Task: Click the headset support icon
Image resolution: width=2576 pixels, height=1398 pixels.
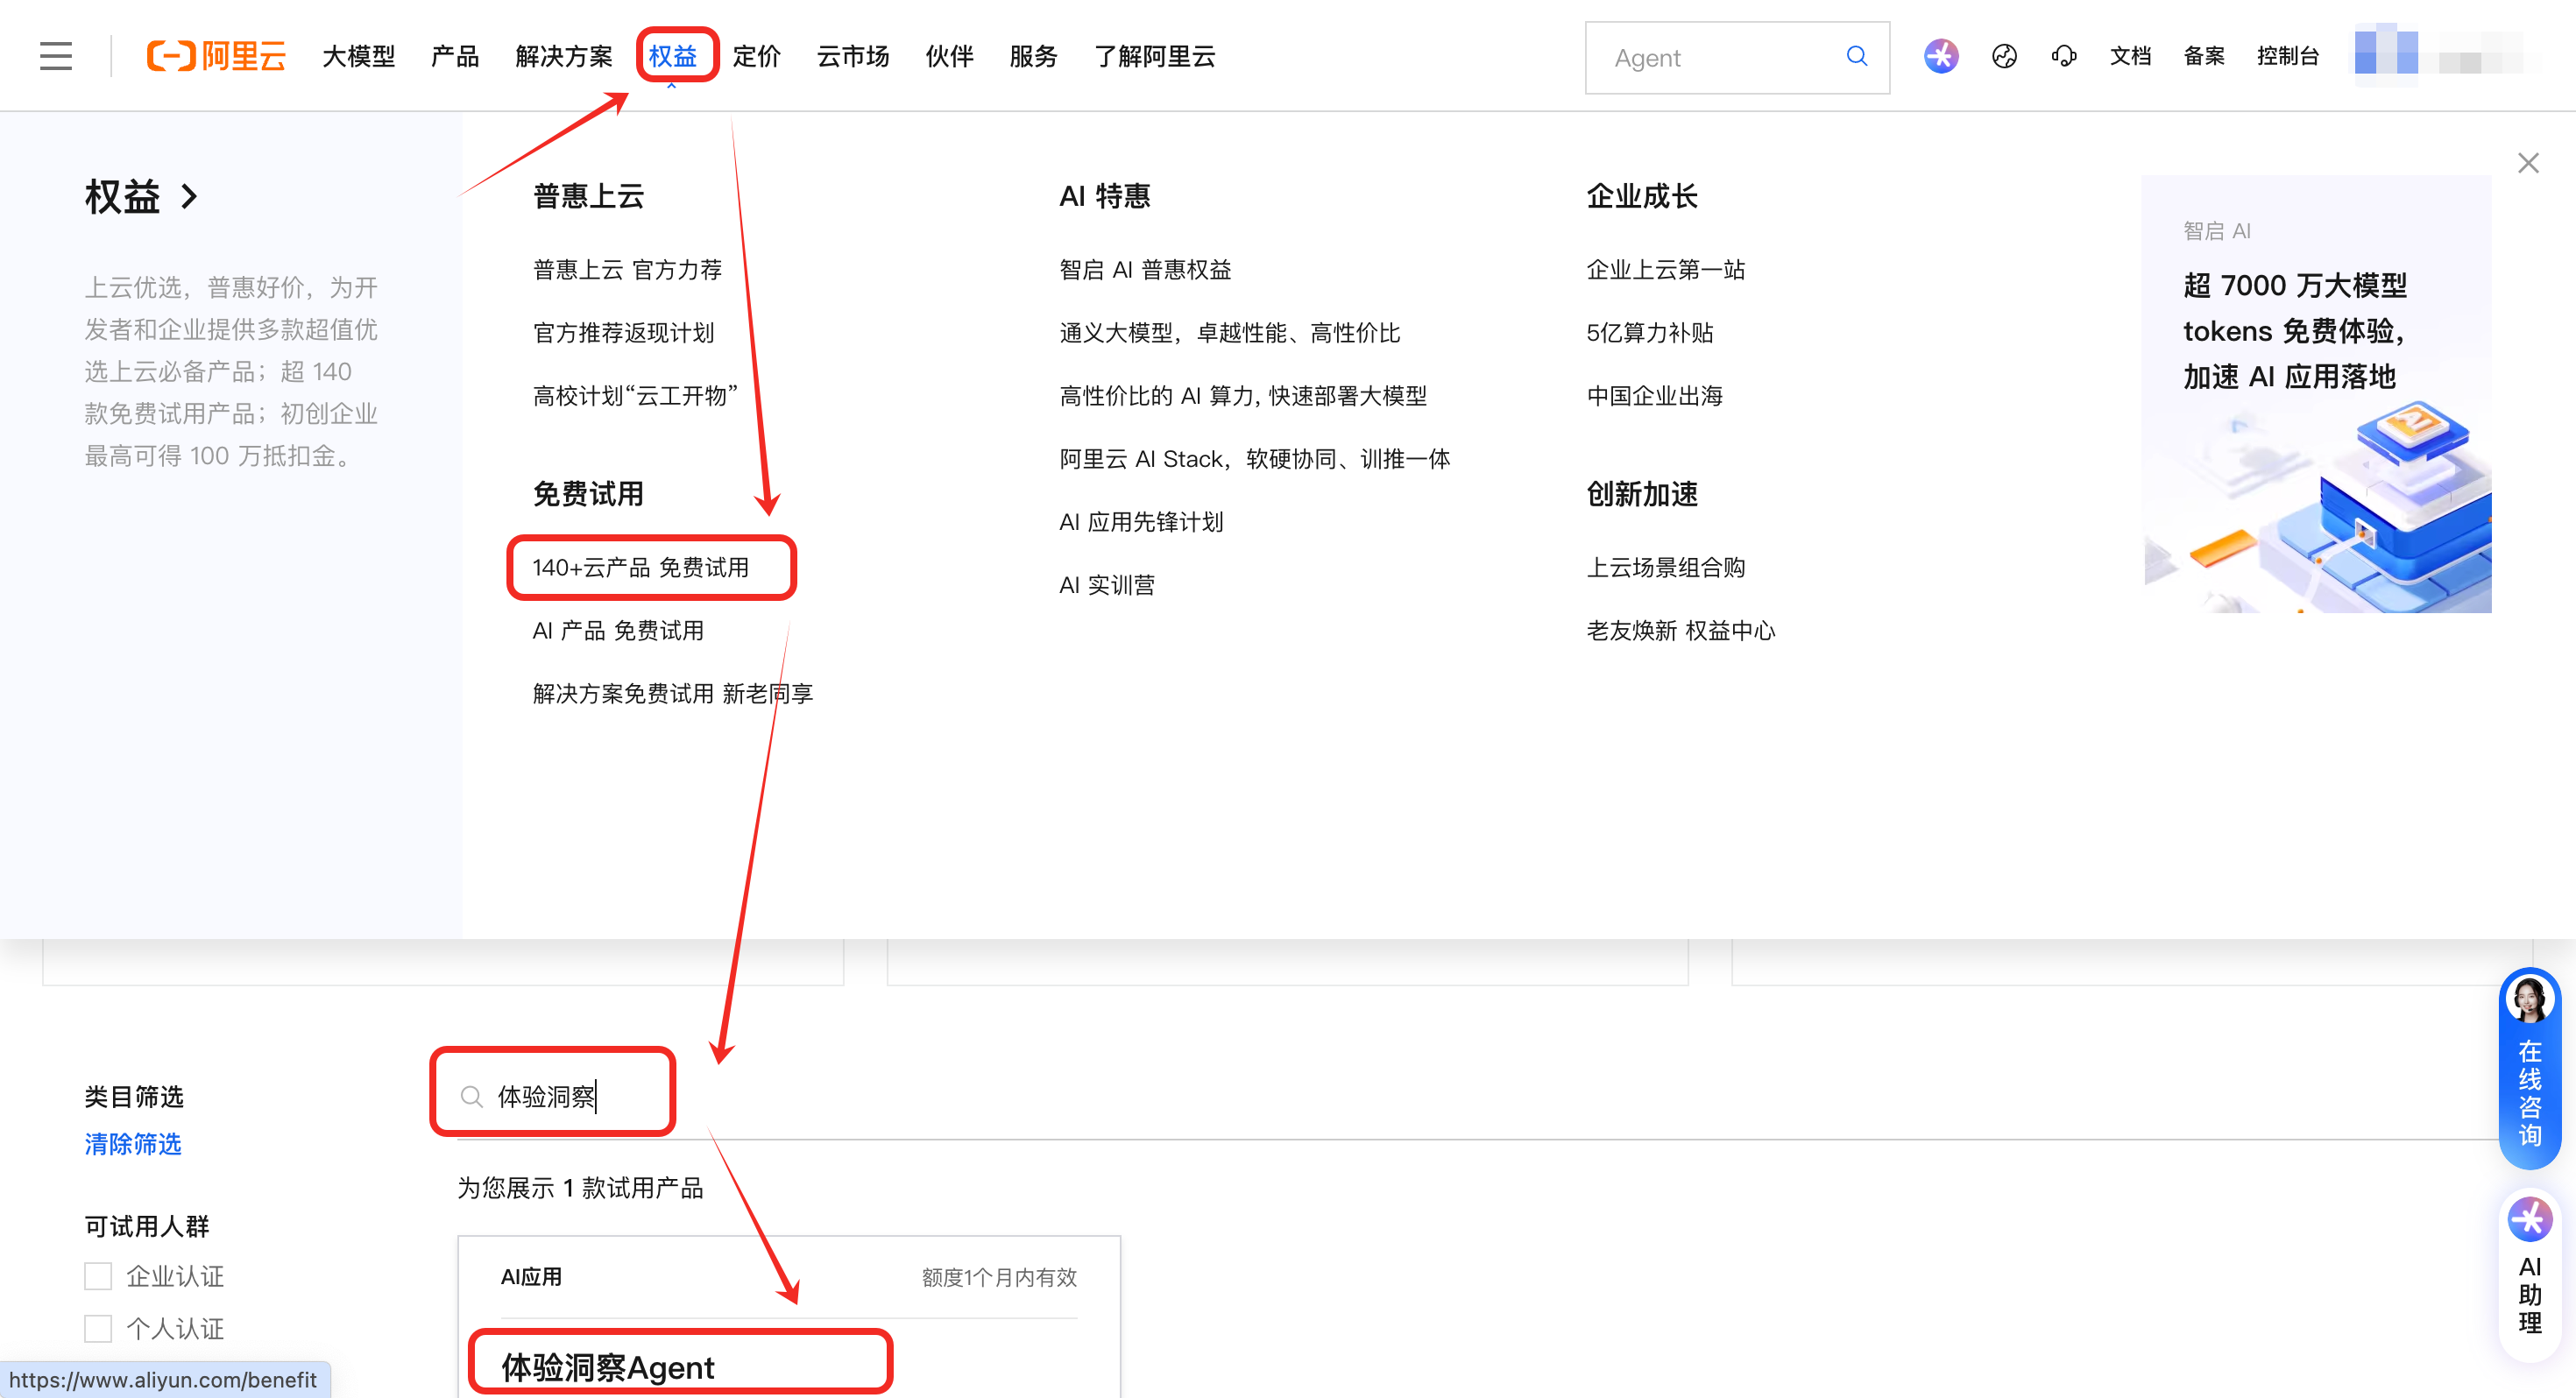Action: click(2064, 56)
